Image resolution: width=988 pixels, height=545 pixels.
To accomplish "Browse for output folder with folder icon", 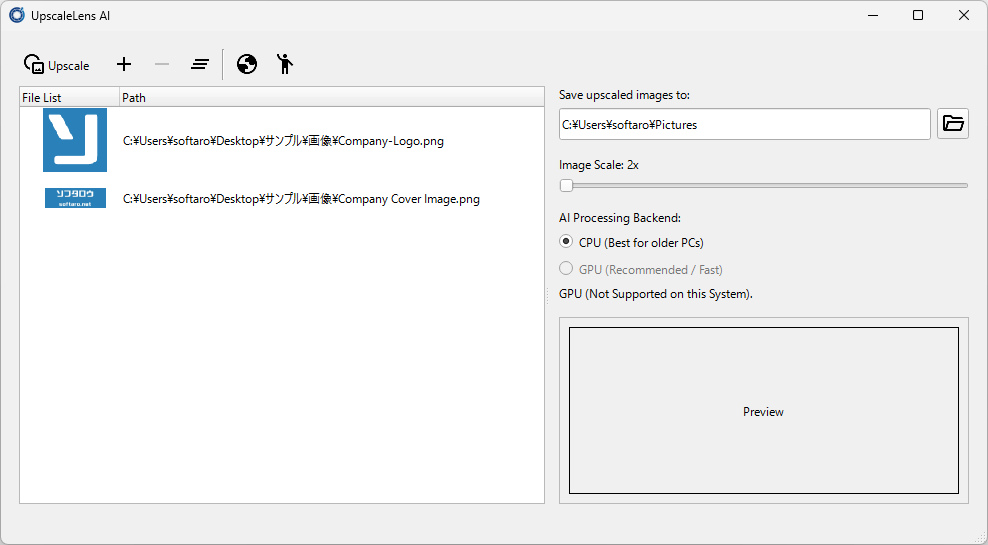I will 953,124.
